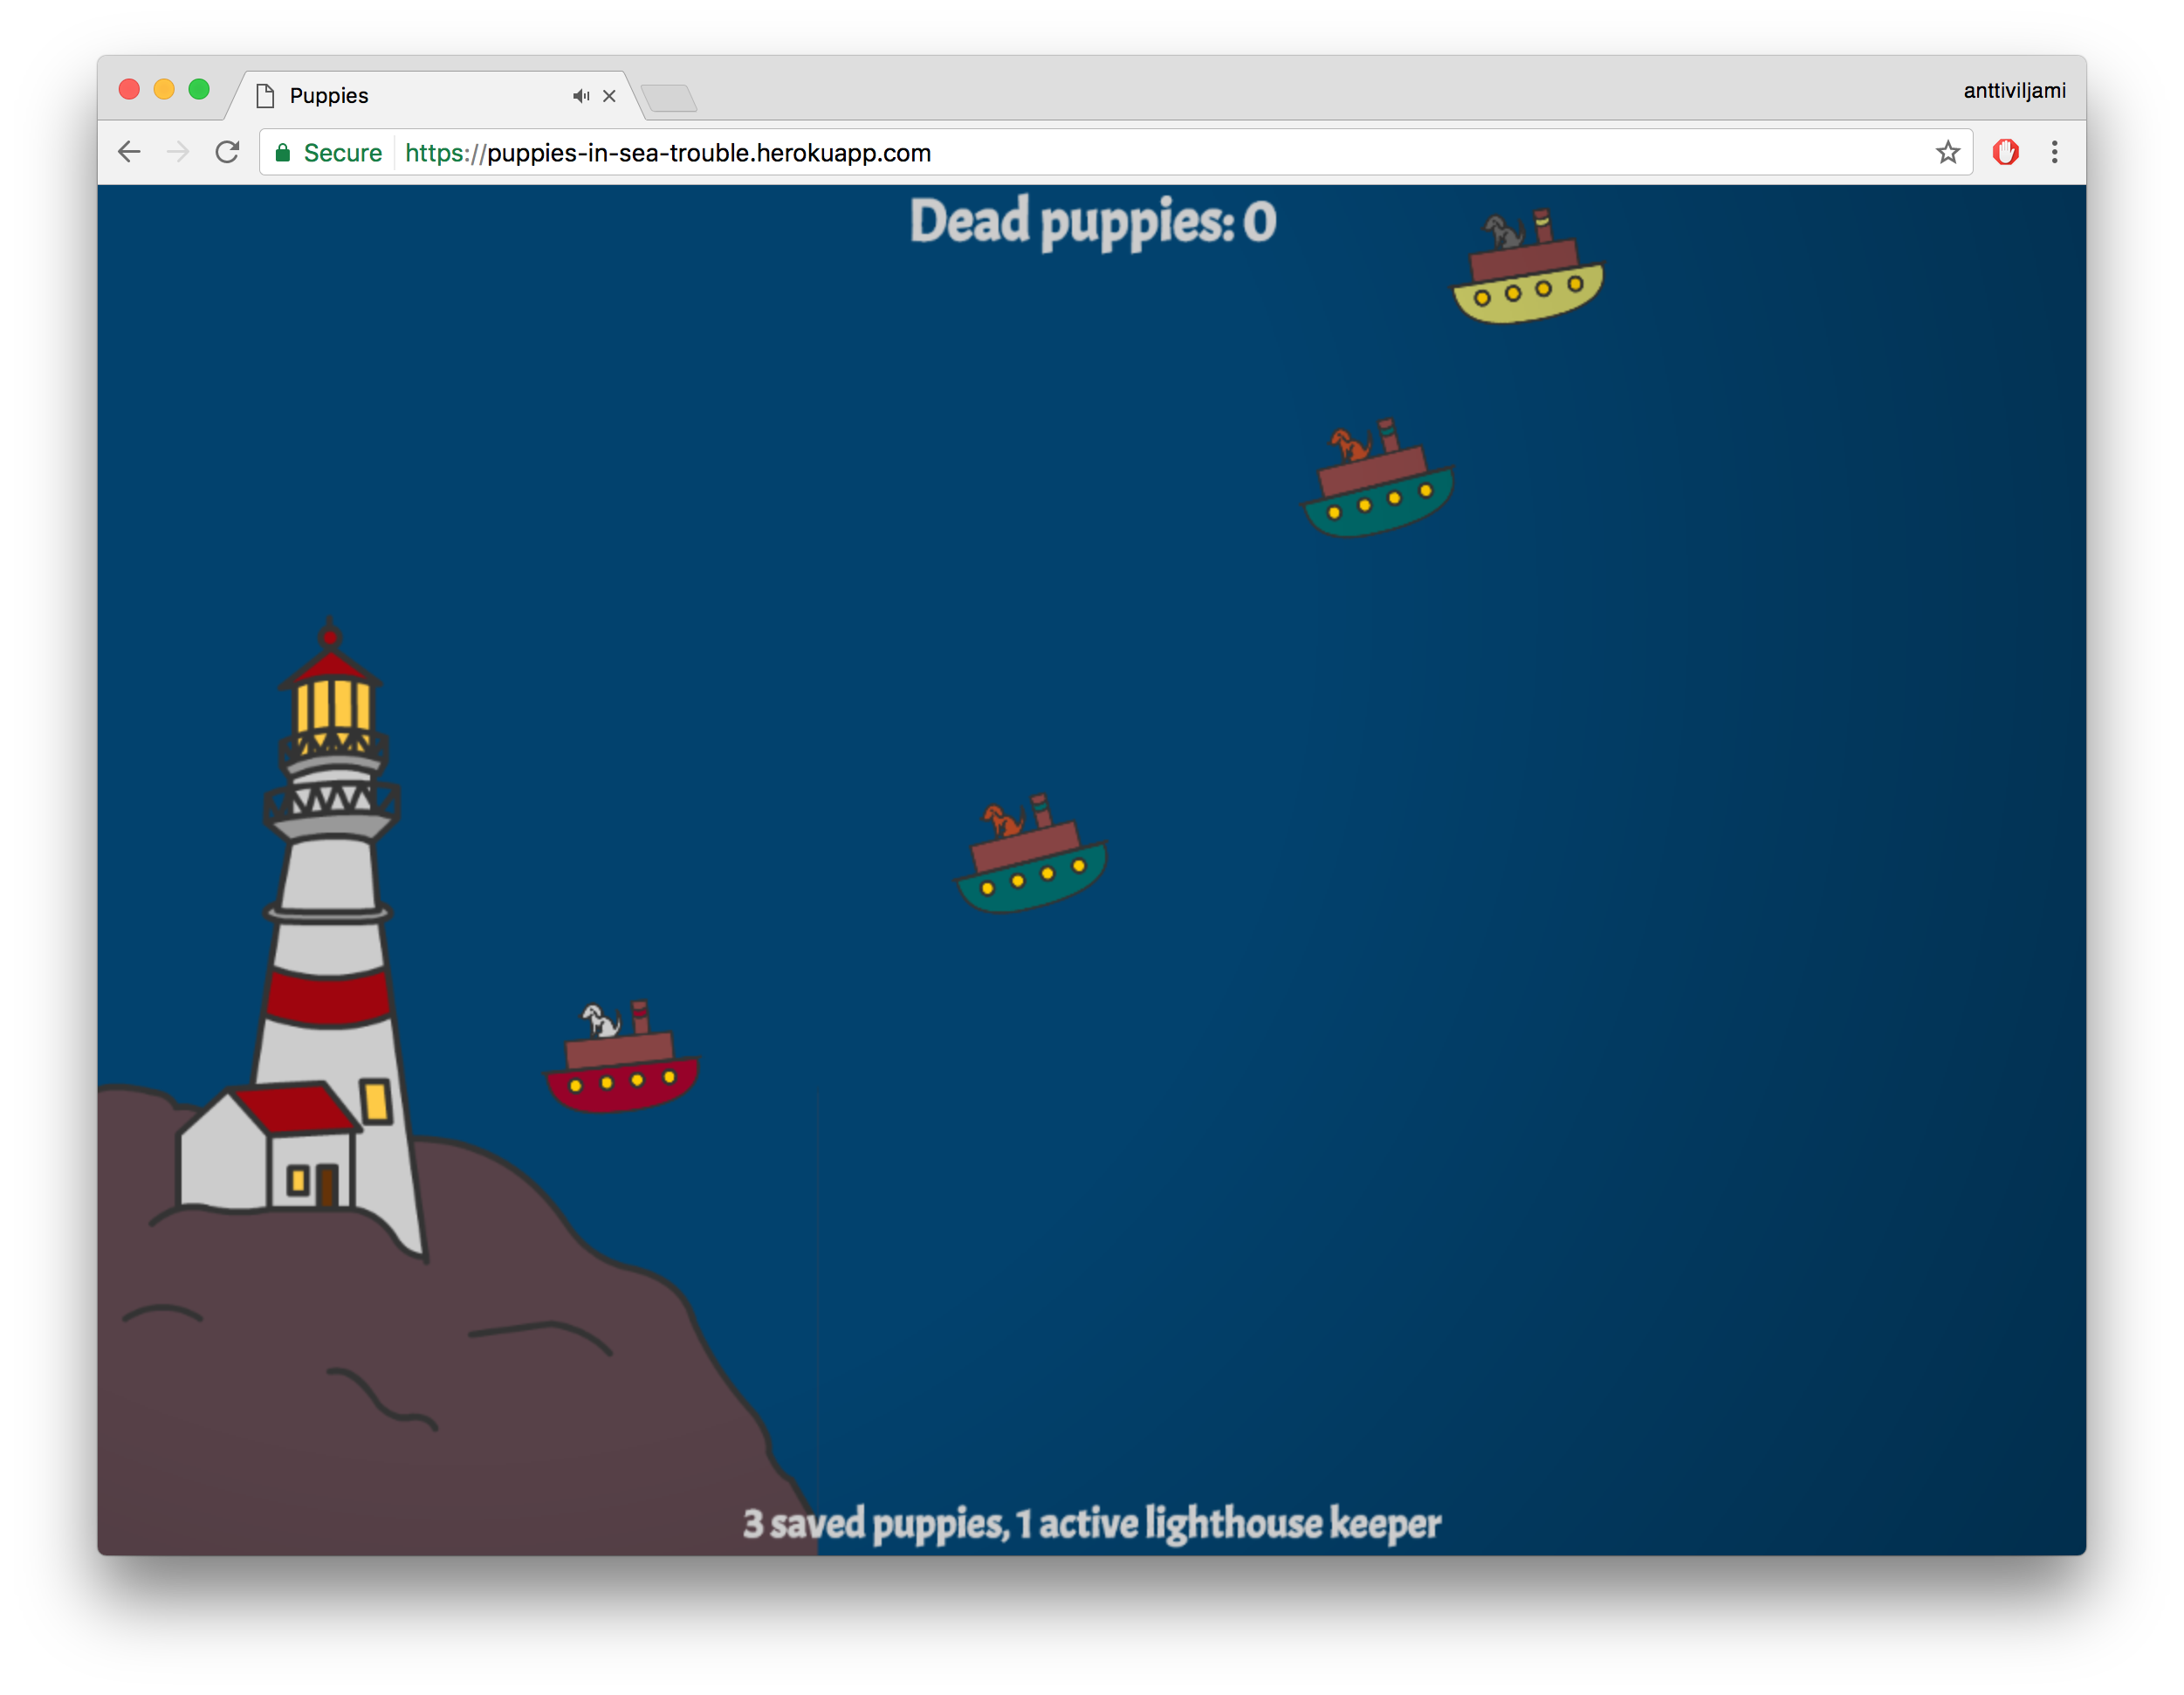Open the Chrome three-dot menu
Viewport: 2184px width, 1695px height.
point(2054,152)
